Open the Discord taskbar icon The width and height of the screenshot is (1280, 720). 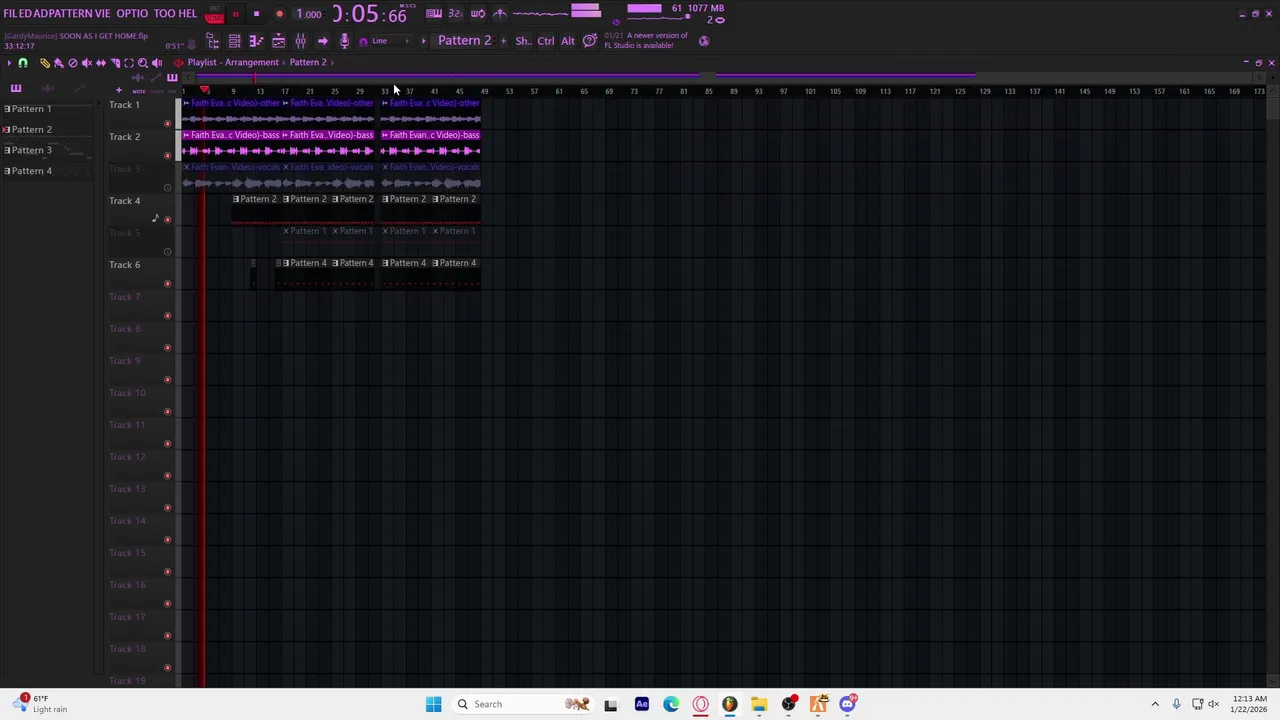click(x=848, y=704)
